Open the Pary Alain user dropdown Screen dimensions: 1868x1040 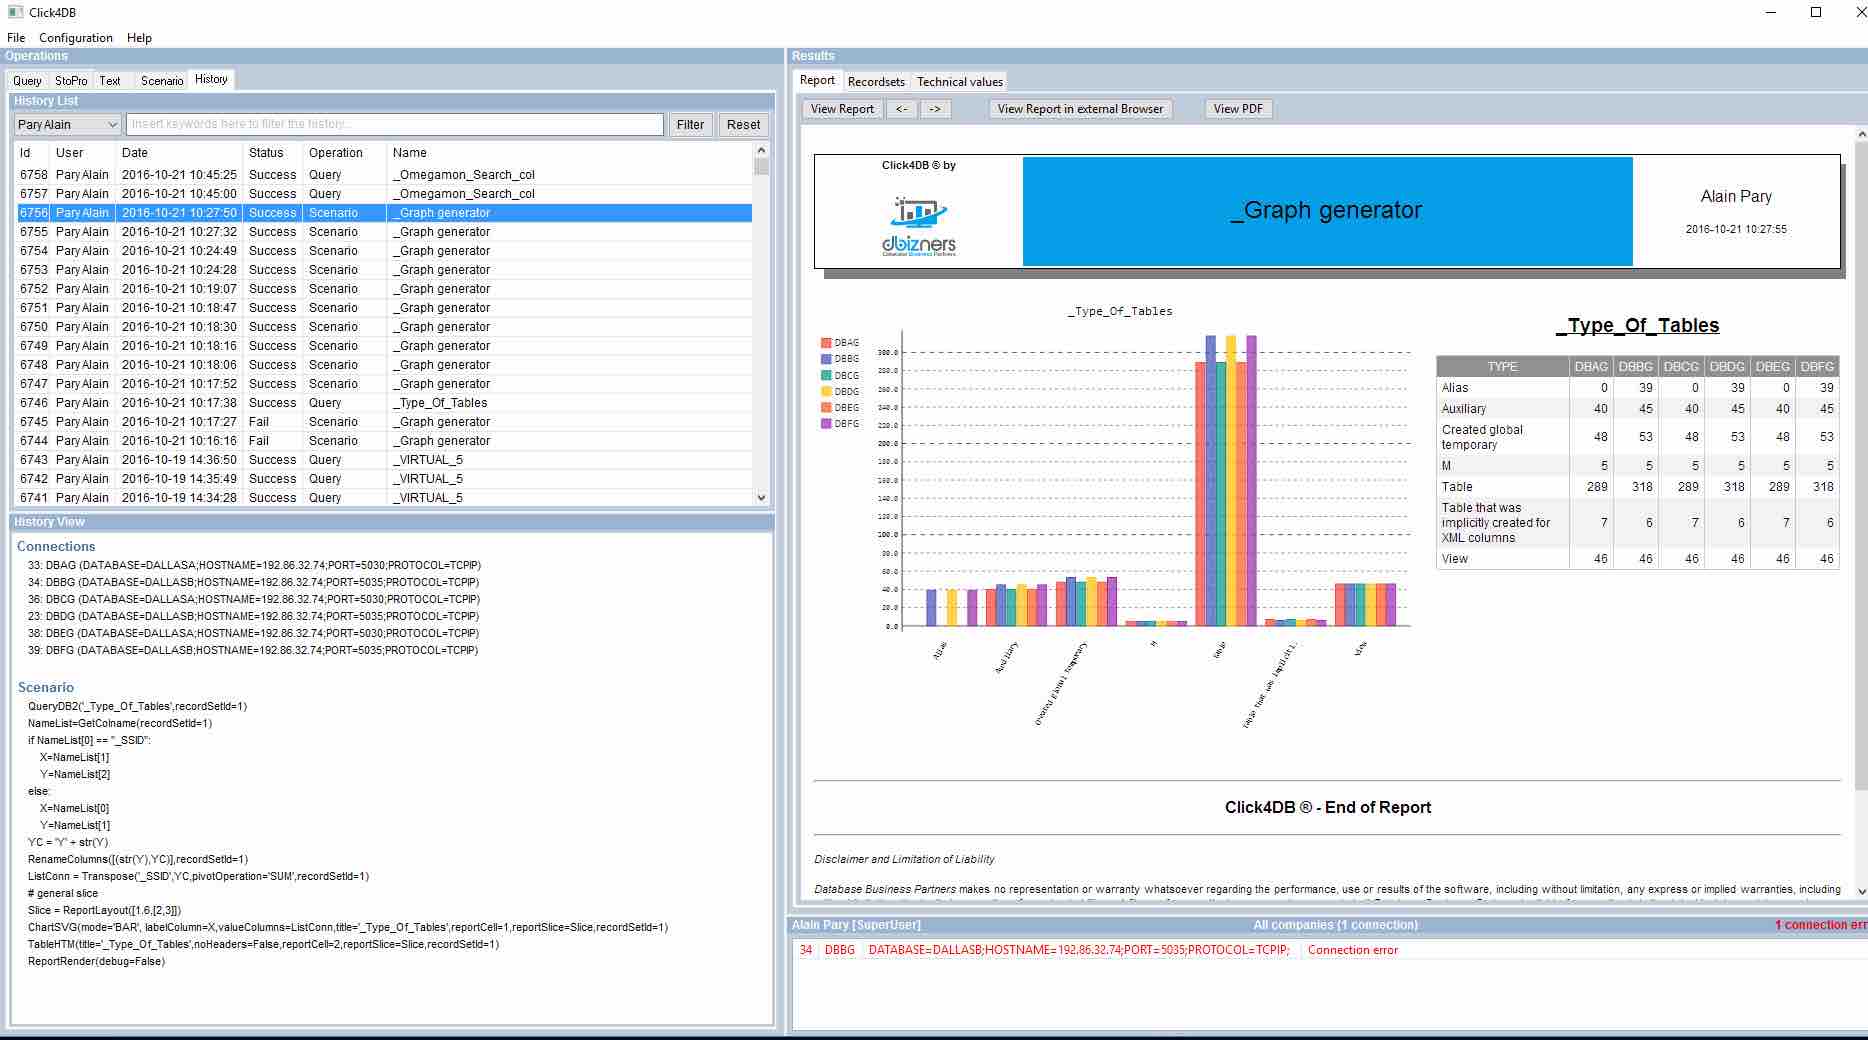click(x=68, y=125)
